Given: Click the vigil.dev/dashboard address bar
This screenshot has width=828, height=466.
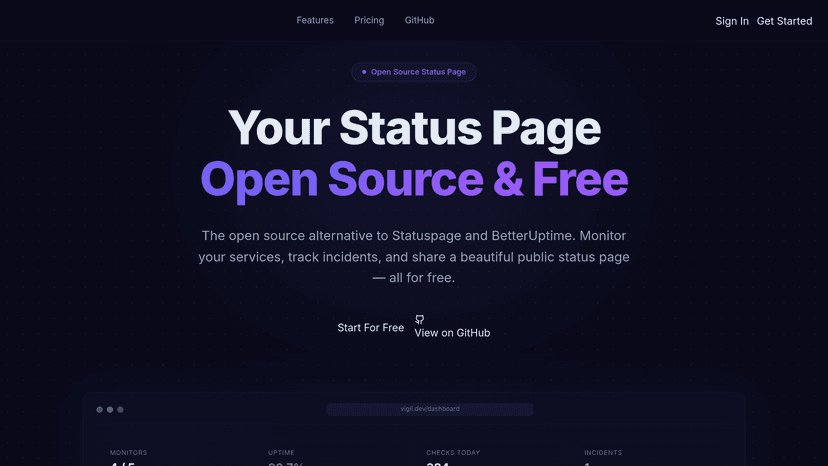Looking at the screenshot, I should pyautogui.click(x=430, y=409).
